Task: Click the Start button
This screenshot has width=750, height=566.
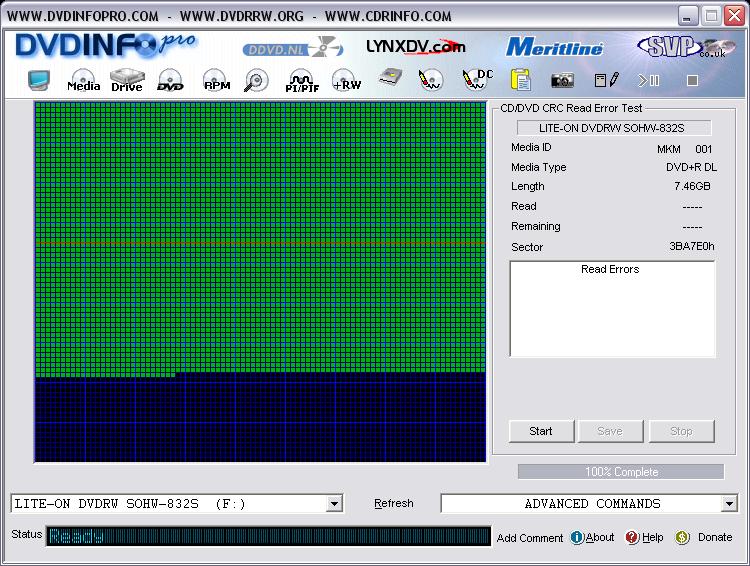Action: [541, 431]
